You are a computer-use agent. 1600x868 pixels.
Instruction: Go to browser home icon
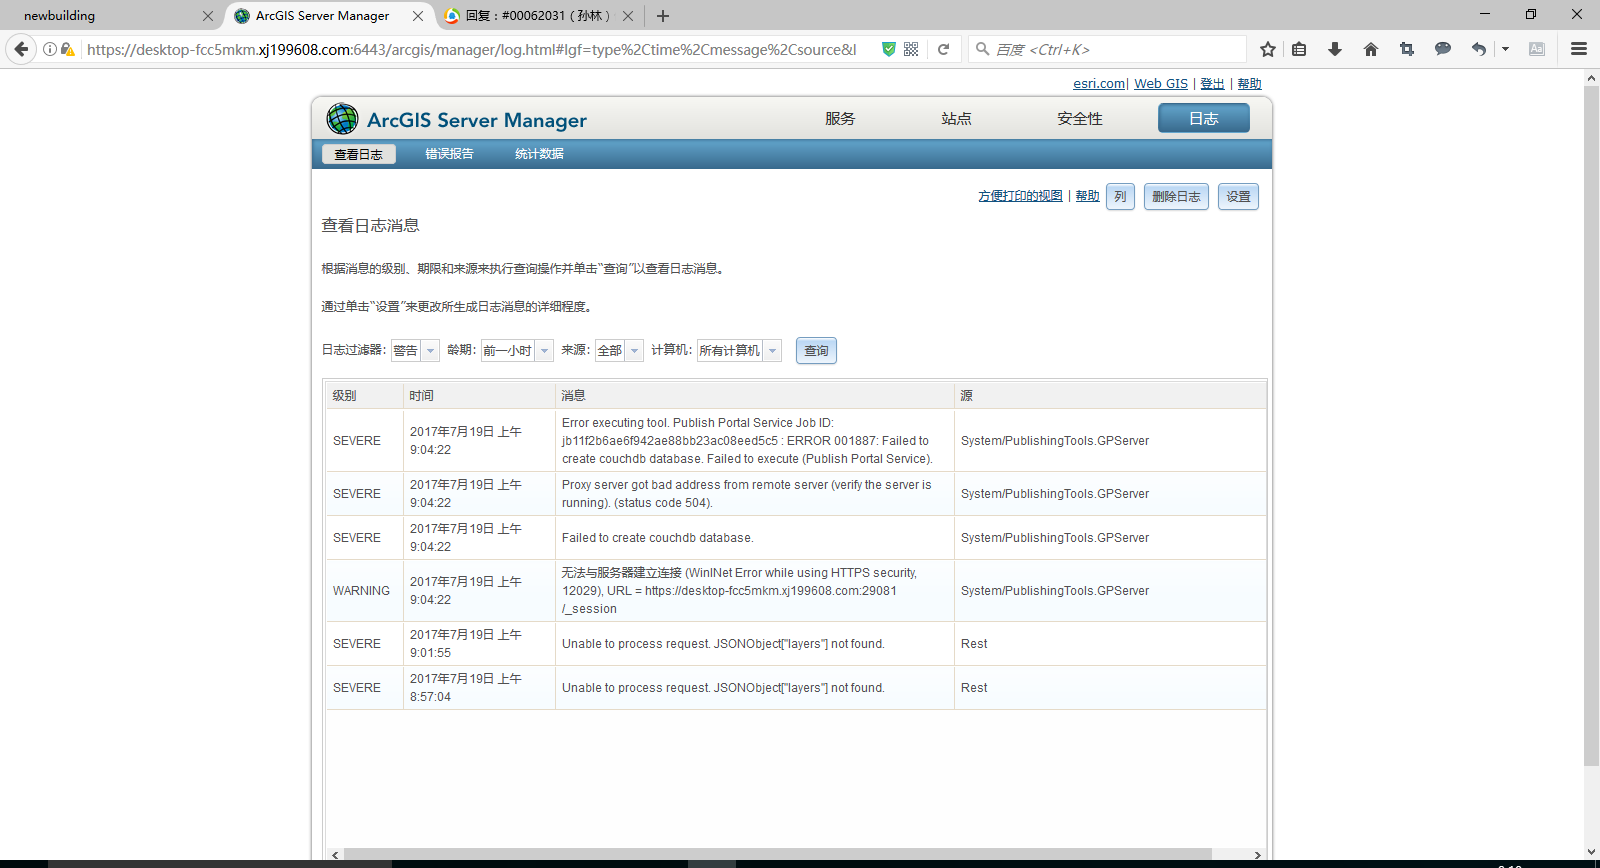pyautogui.click(x=1371, y=49)
